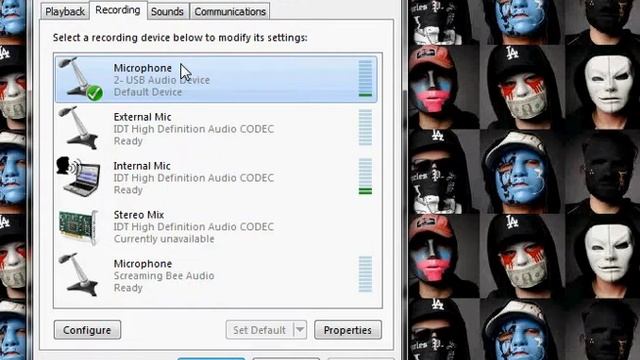Open the Set Default dropdown arrow
Screen dimensions: 640x360
coord(300,330)
